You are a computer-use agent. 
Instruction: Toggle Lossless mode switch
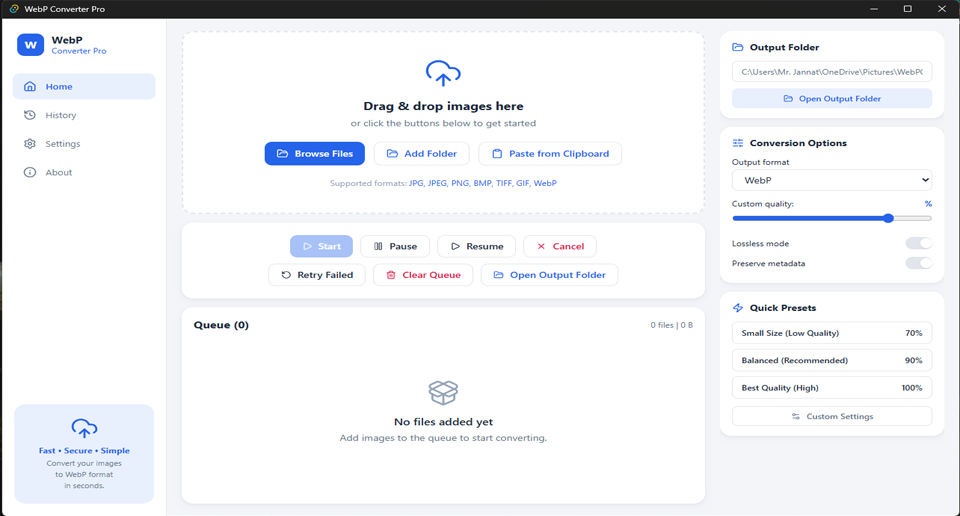[x=919, y=243]
